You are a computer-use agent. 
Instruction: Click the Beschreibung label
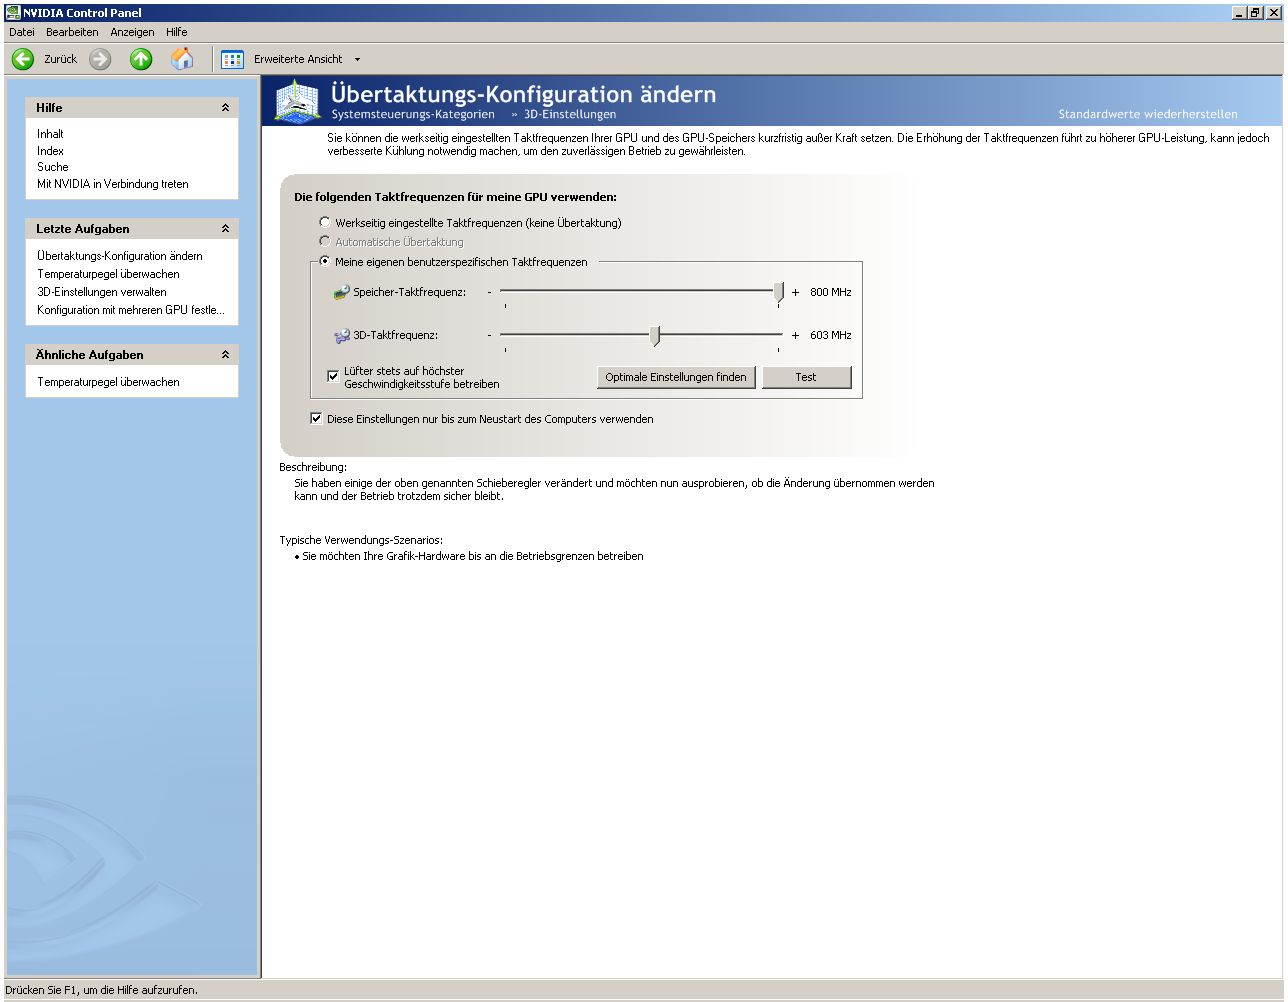(313, 467)
